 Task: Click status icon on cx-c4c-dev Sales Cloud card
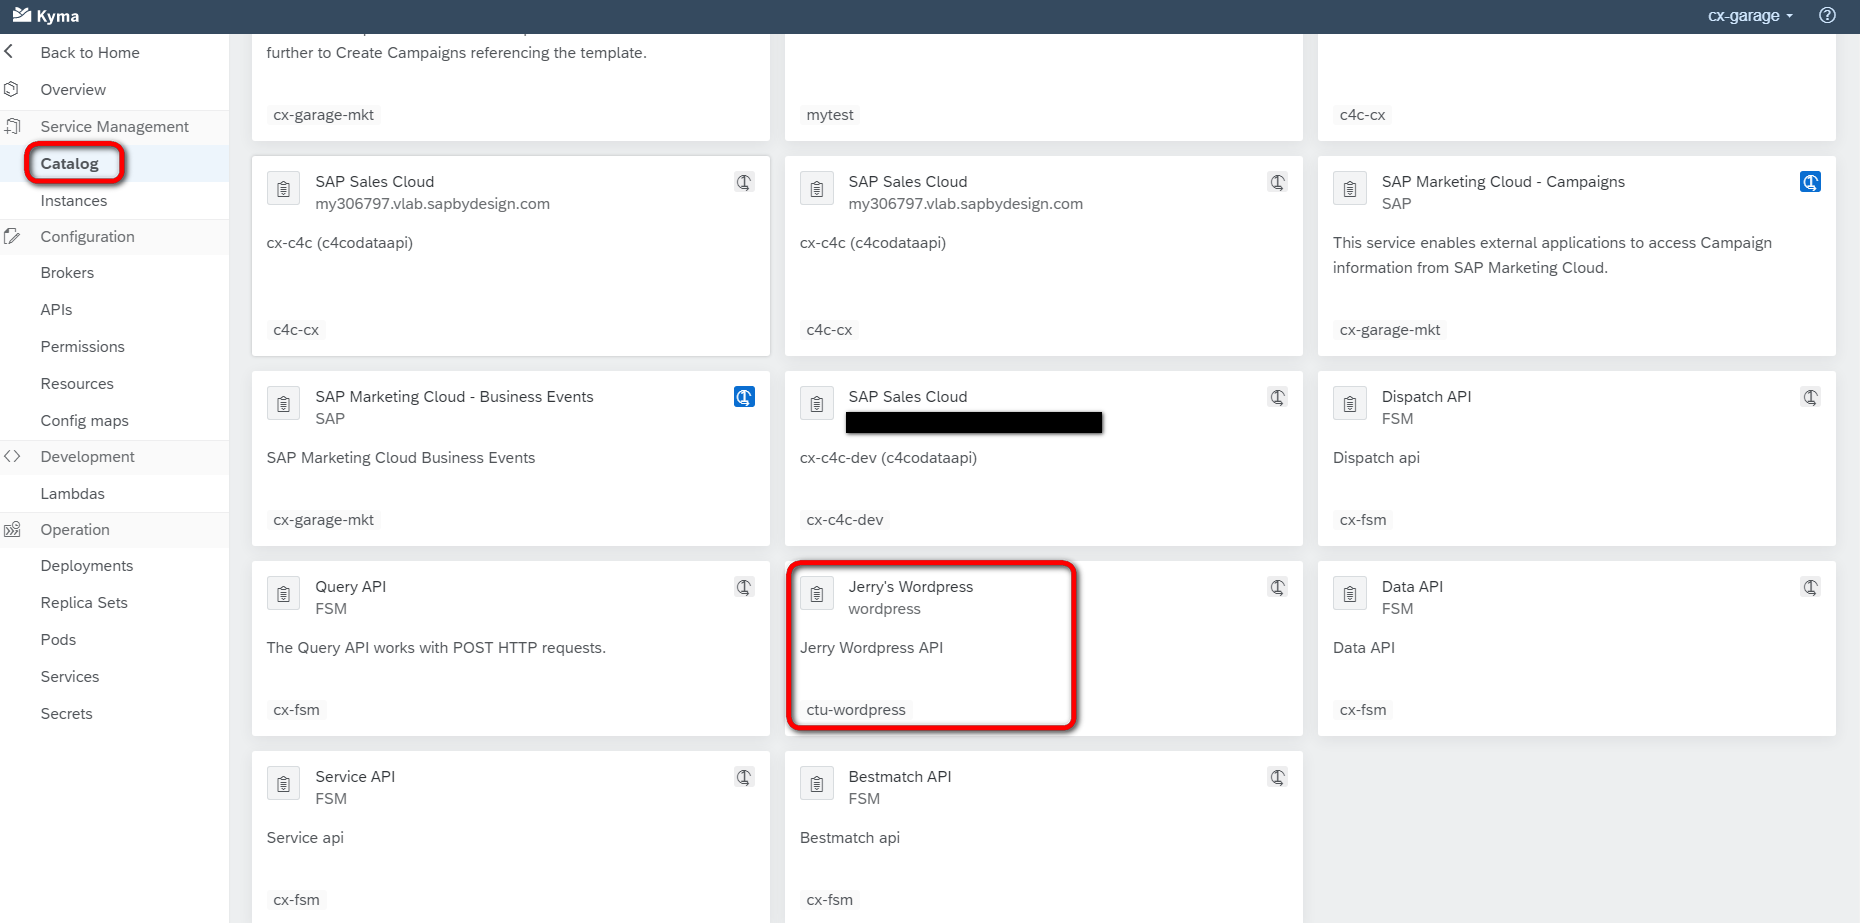[1277, 397]
